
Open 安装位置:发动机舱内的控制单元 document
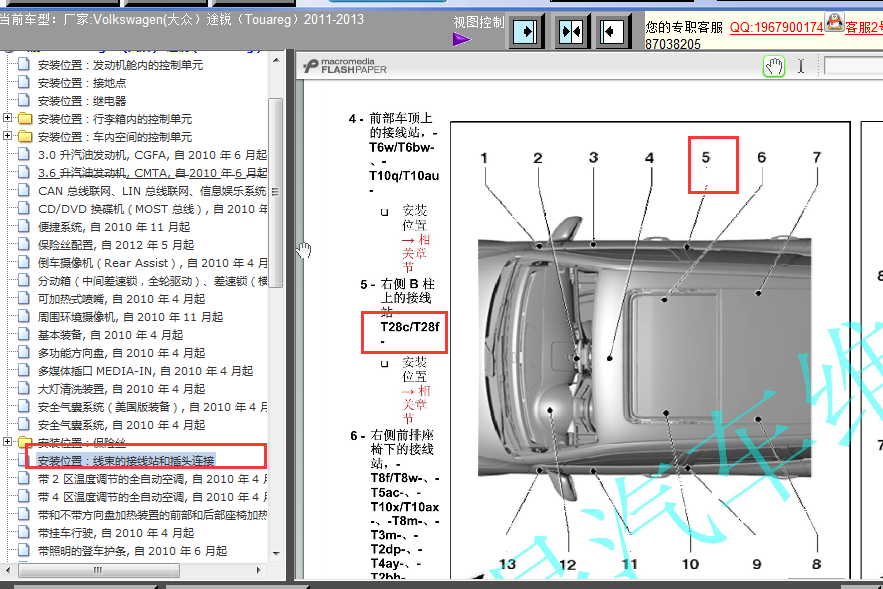coord(120,65)
